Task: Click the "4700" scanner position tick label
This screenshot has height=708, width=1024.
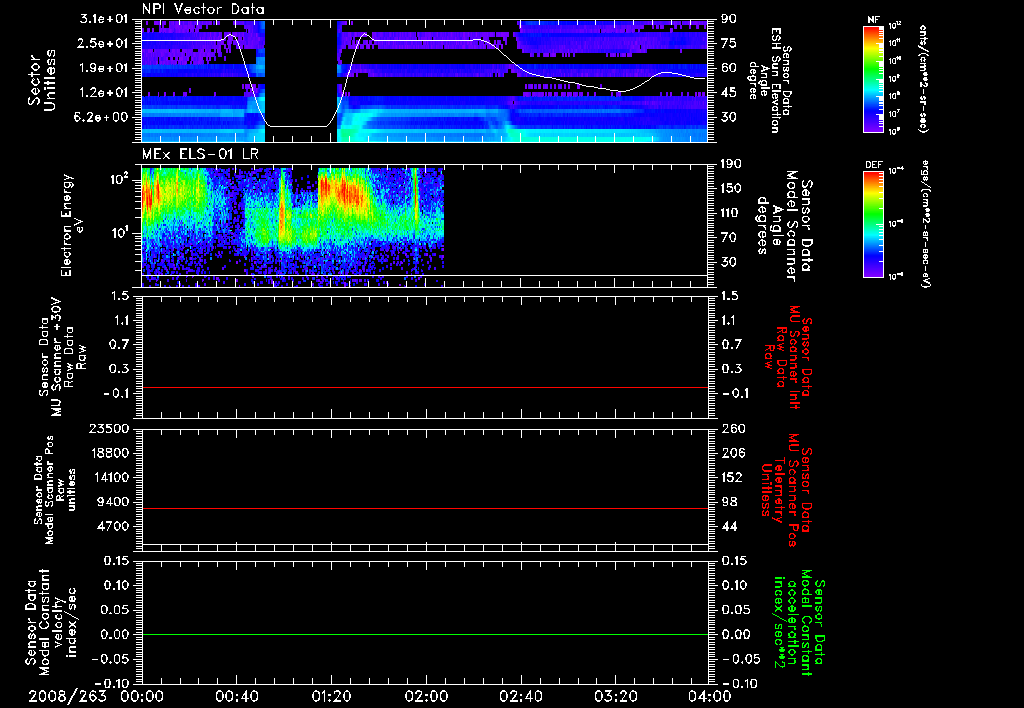Action: (112, 526)
